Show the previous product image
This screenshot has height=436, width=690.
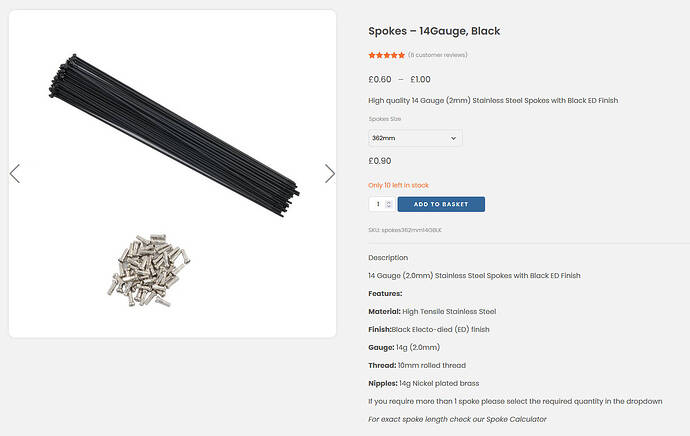click(15, 174)
